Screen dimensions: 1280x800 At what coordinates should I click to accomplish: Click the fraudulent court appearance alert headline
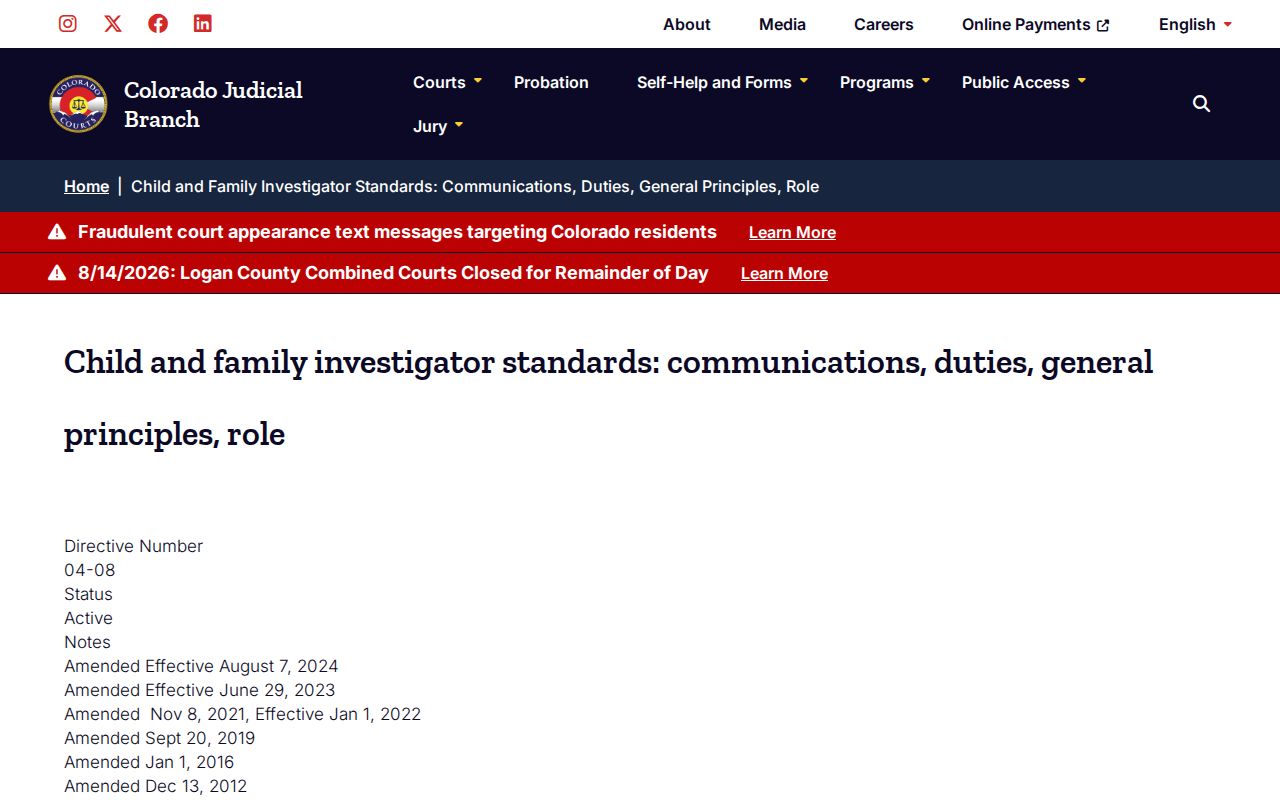(397, 232)
